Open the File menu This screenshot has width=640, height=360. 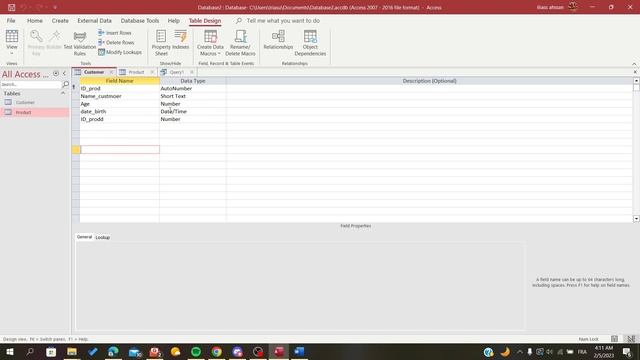11,20
